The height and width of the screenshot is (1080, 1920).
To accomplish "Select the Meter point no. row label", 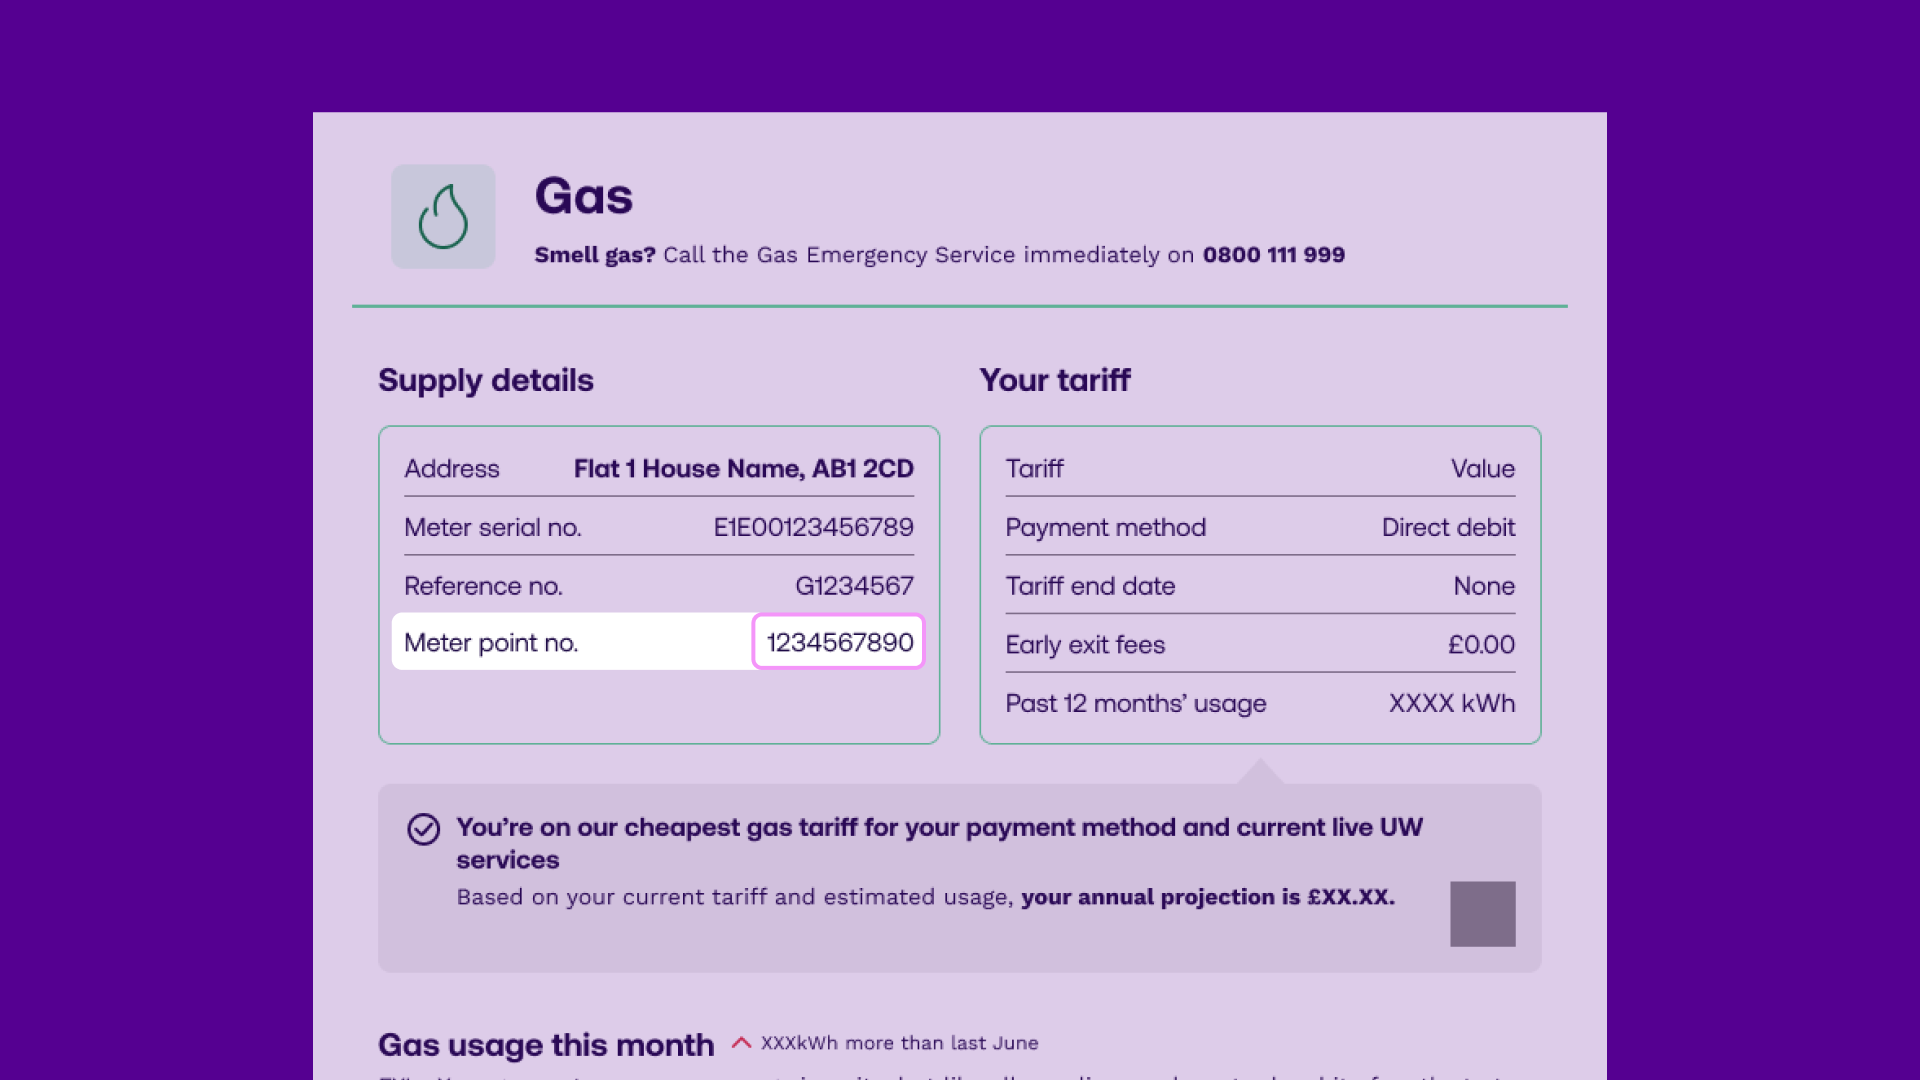I will 491,643.
